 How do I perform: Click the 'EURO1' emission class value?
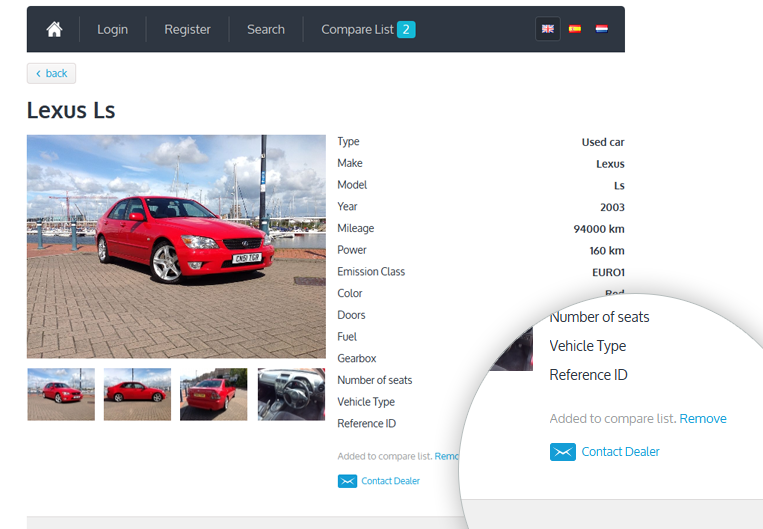coord(608,273)
